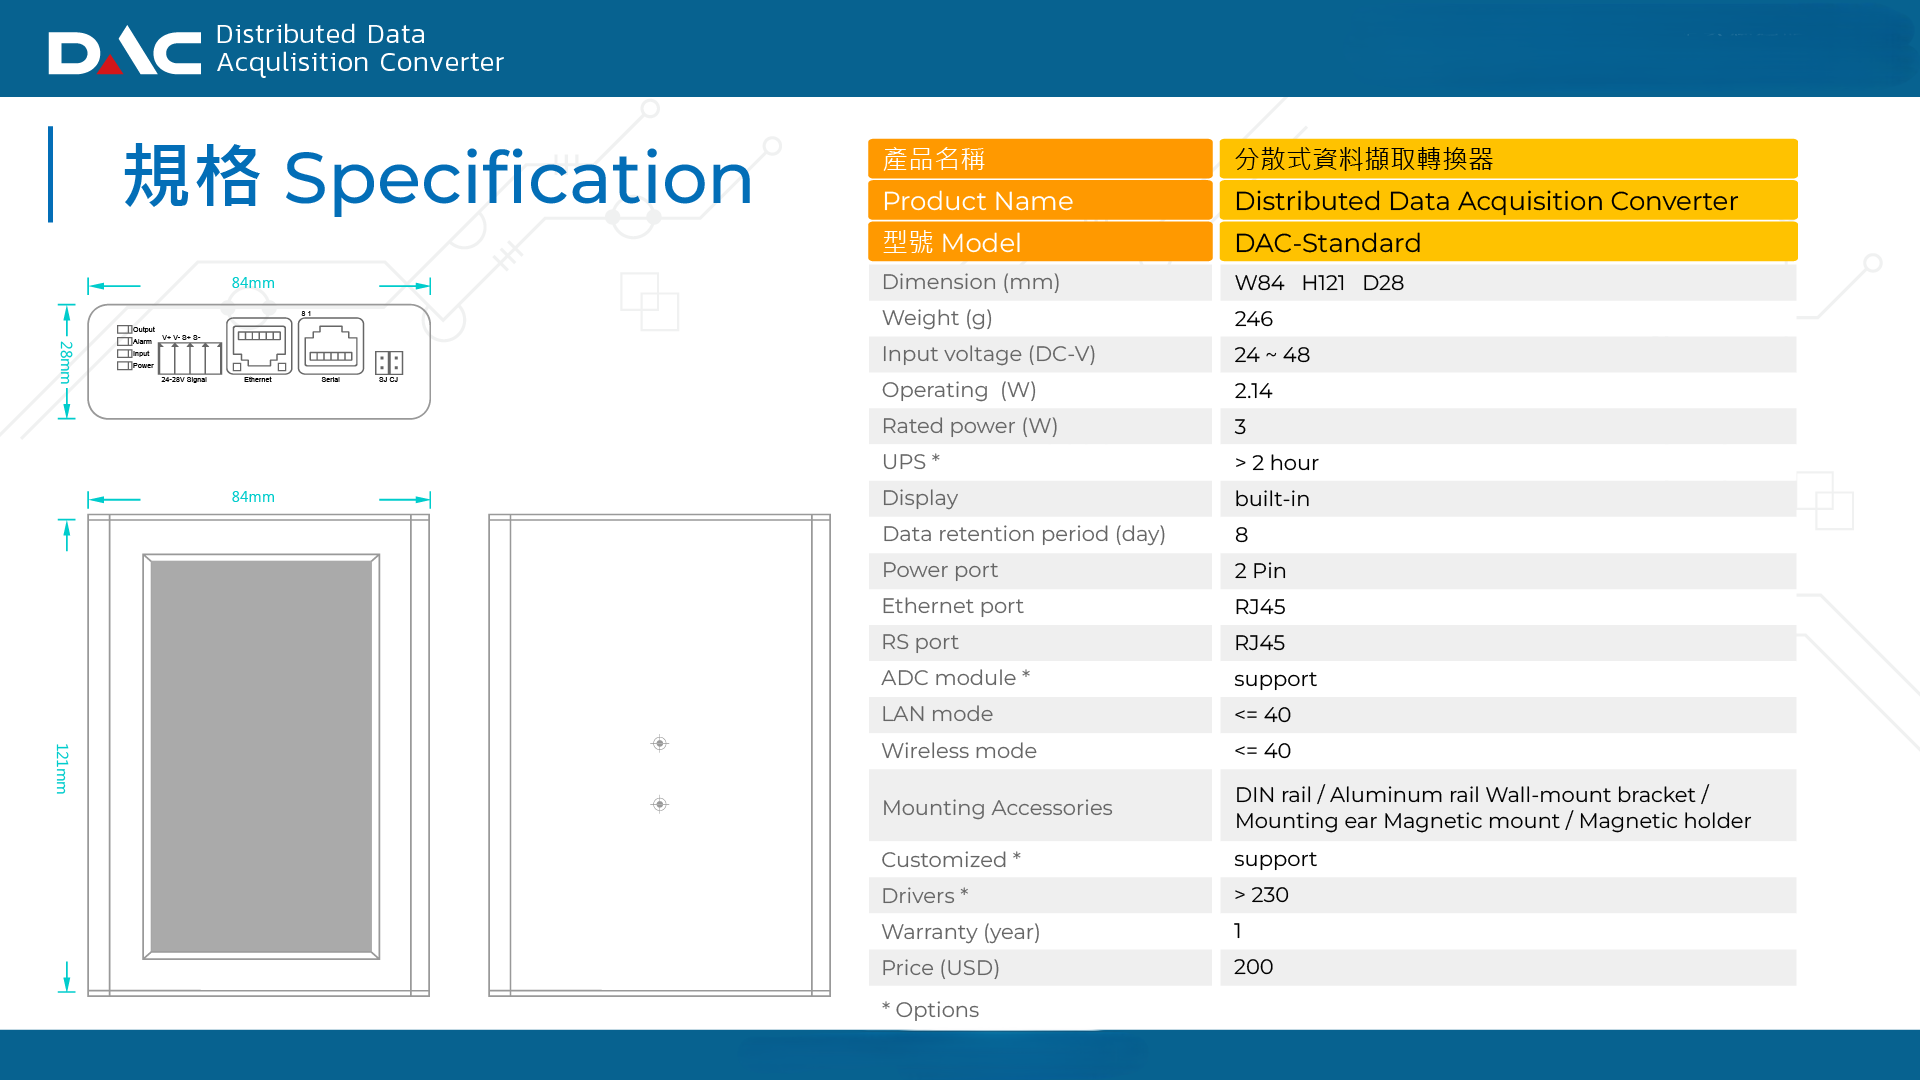Click the gray display screen on front view
The image size is (1920, 1080).
coord(261,756)
